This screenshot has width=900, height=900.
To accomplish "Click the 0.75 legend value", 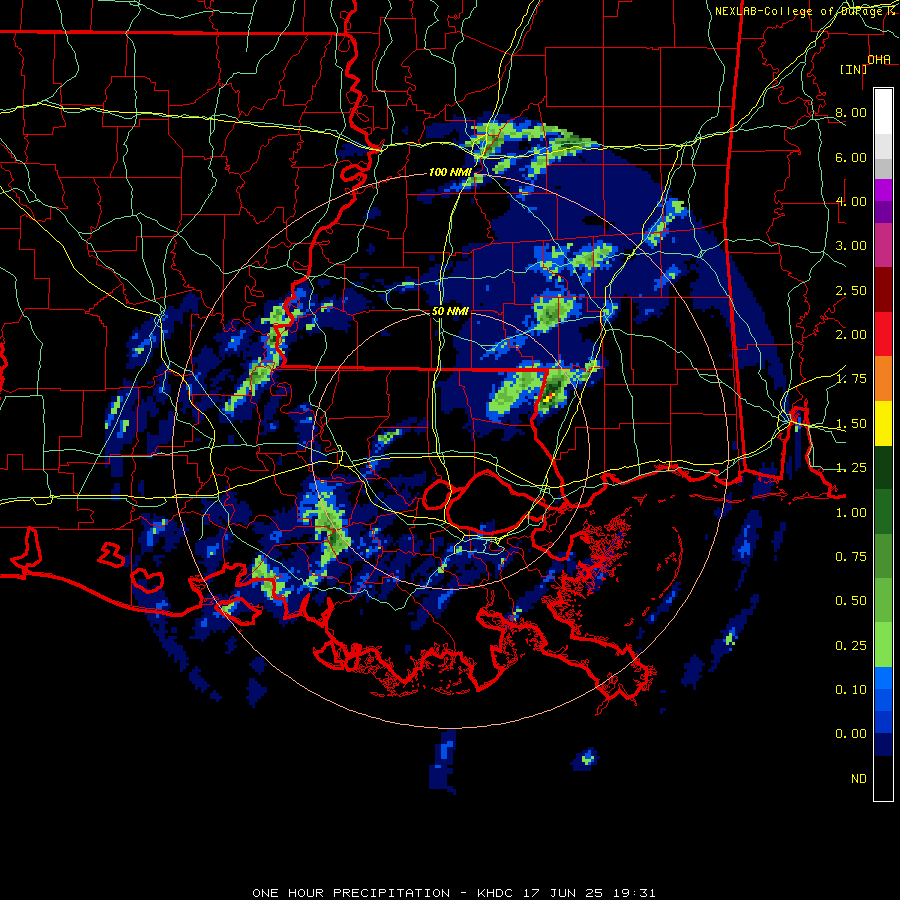I will pyautogui.click(x=851, y=557).
